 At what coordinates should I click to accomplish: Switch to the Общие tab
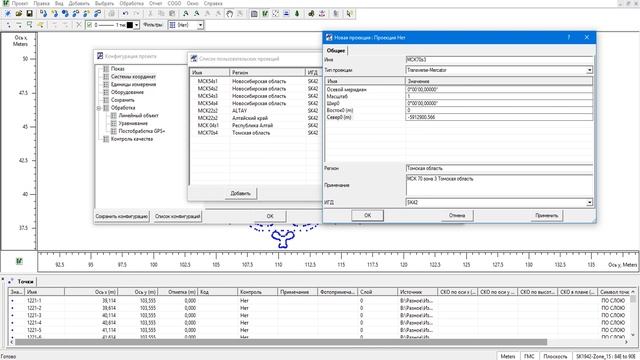(x=336, y=51)
